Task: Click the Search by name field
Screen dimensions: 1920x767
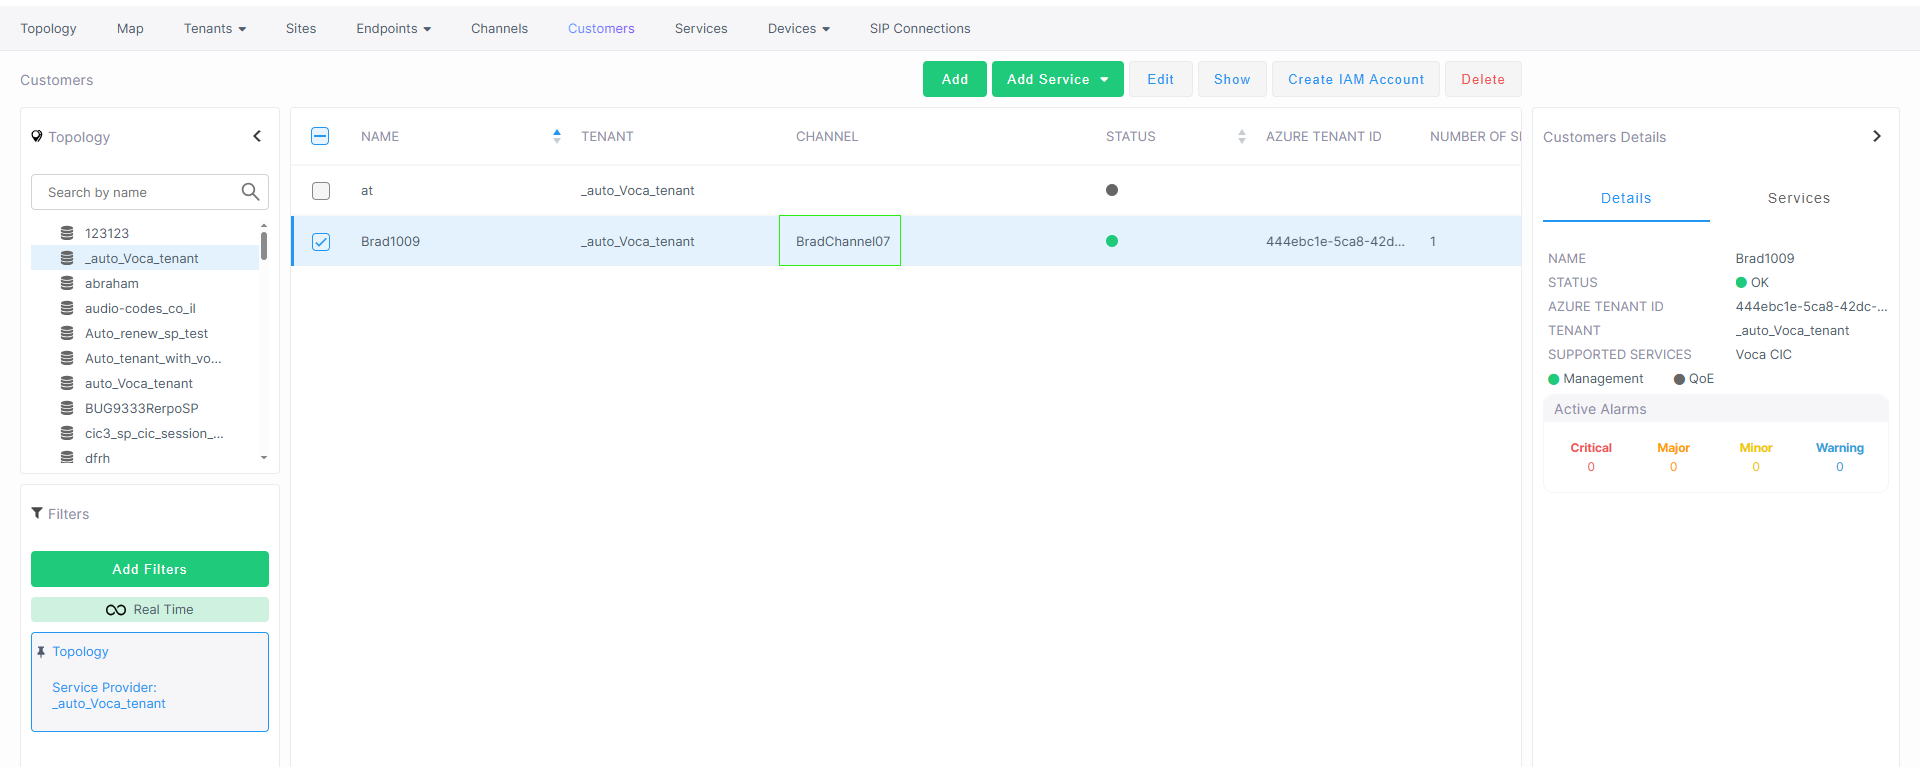Action: (140, 192)
